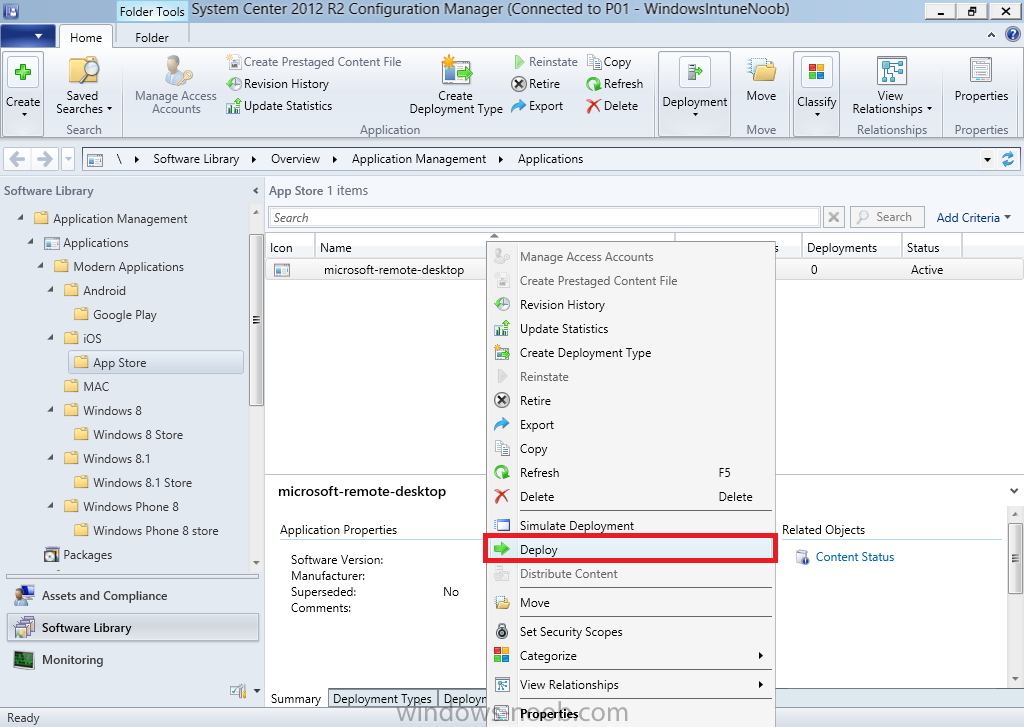Sort by the Deployments column header
The image size is (1024, 727).
(850, 248)
